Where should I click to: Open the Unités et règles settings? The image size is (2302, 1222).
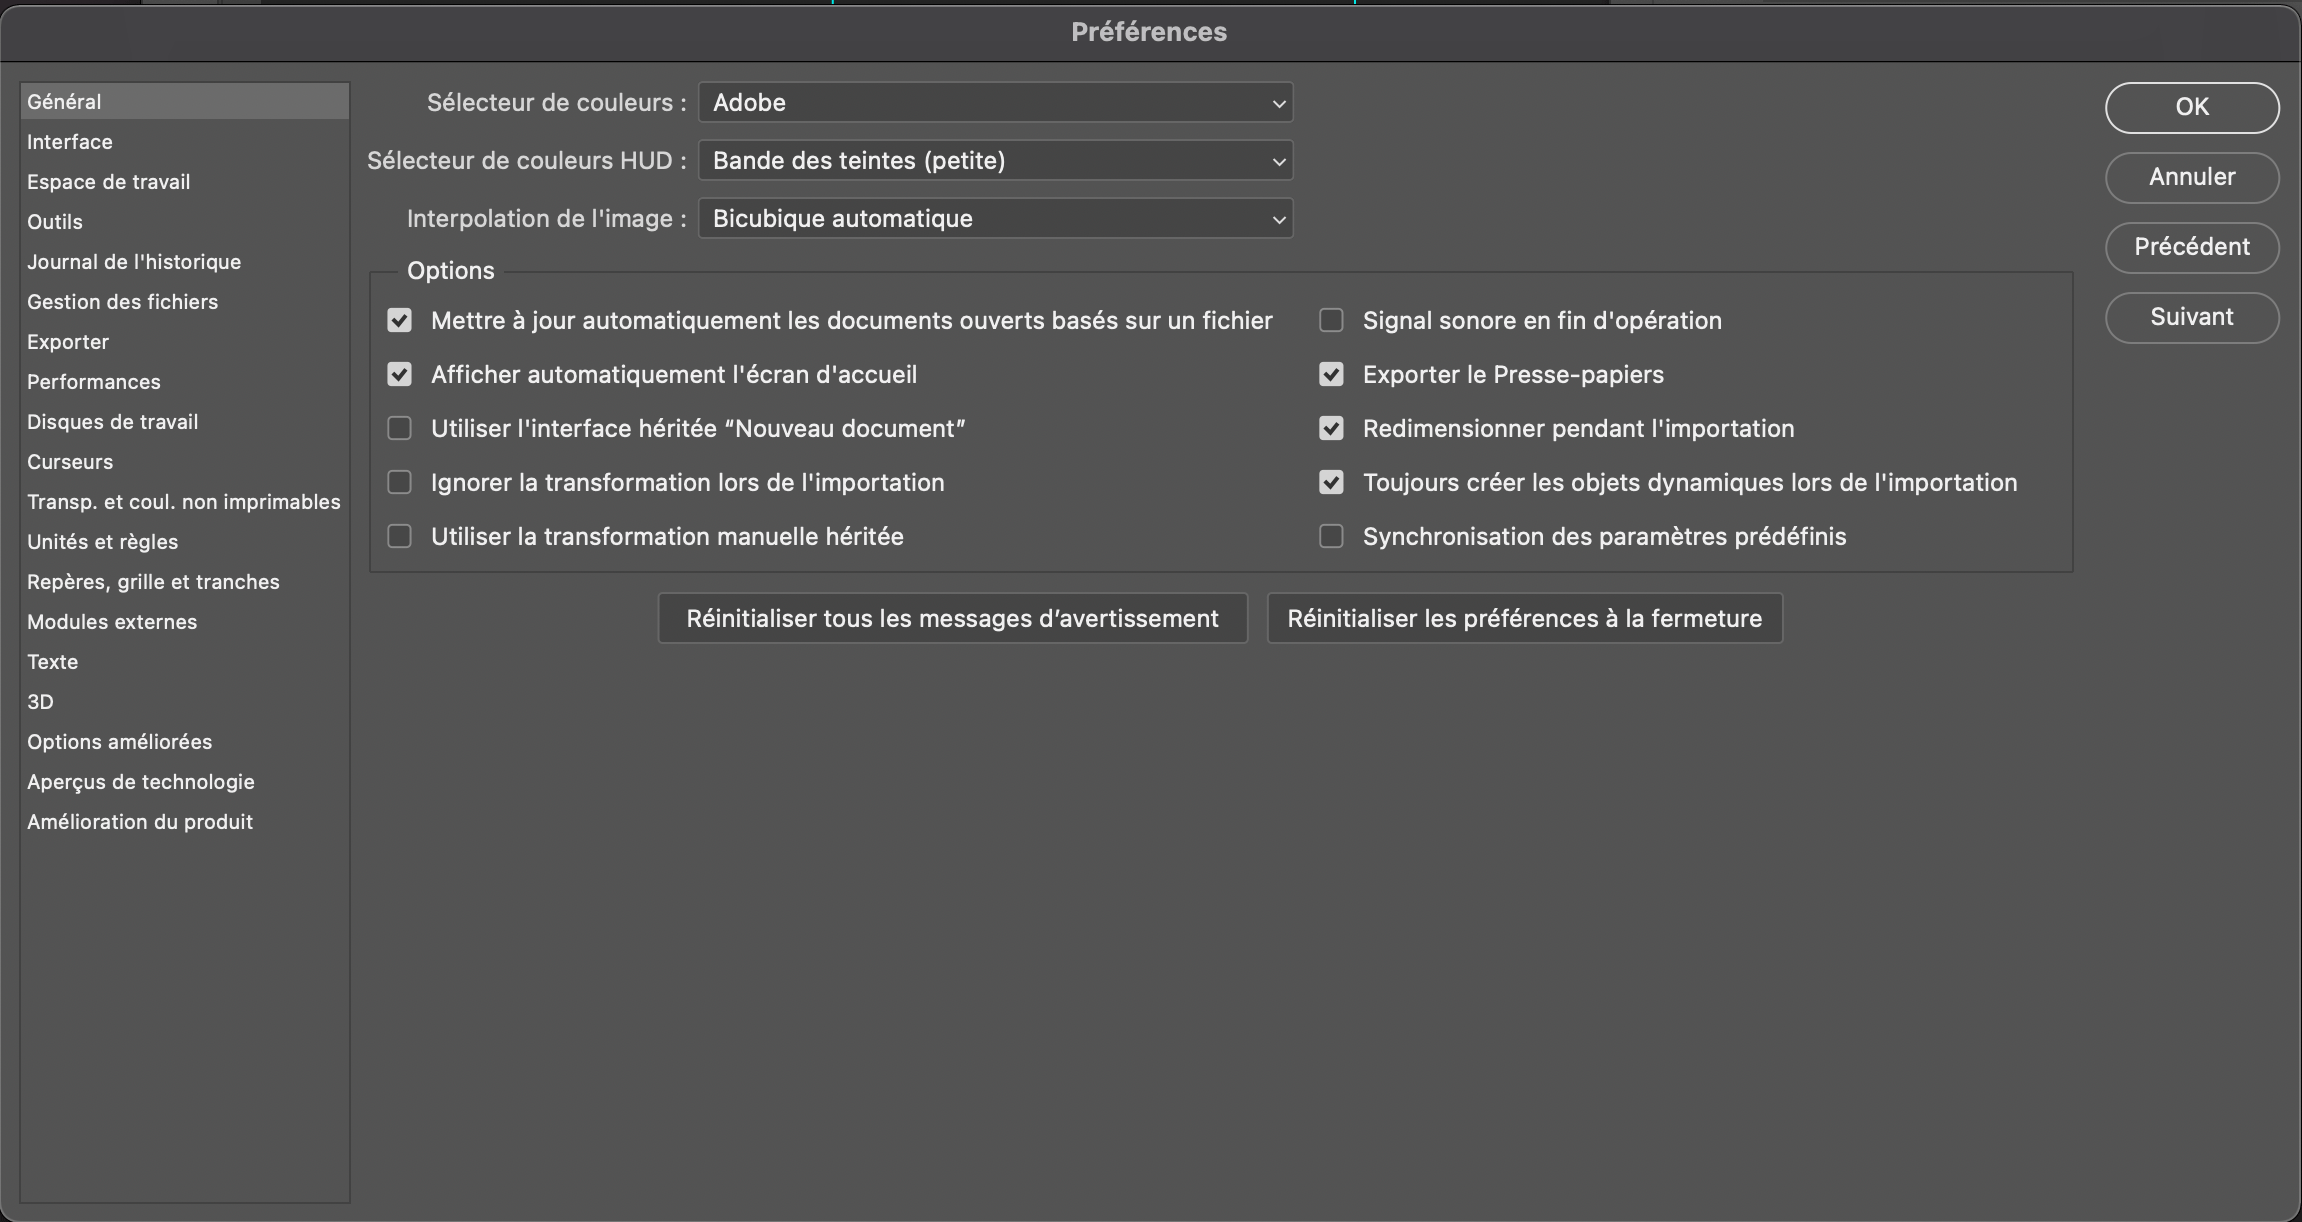102,541
